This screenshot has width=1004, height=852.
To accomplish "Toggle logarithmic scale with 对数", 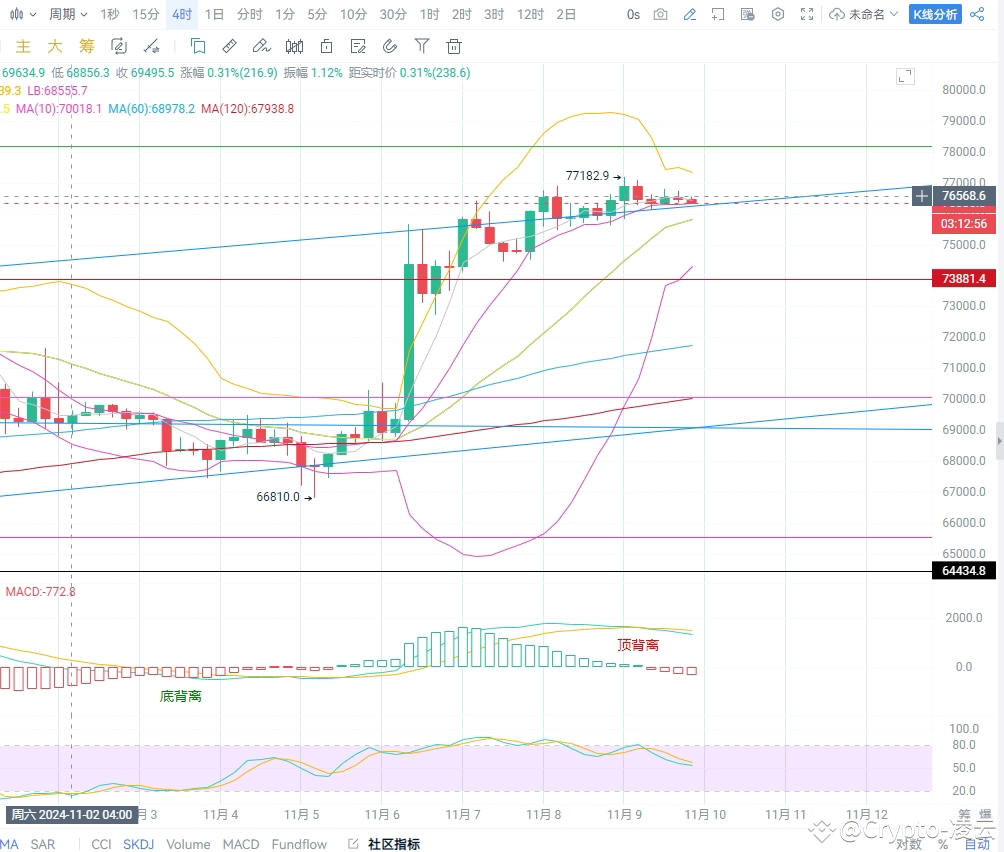I will (908, 843).
